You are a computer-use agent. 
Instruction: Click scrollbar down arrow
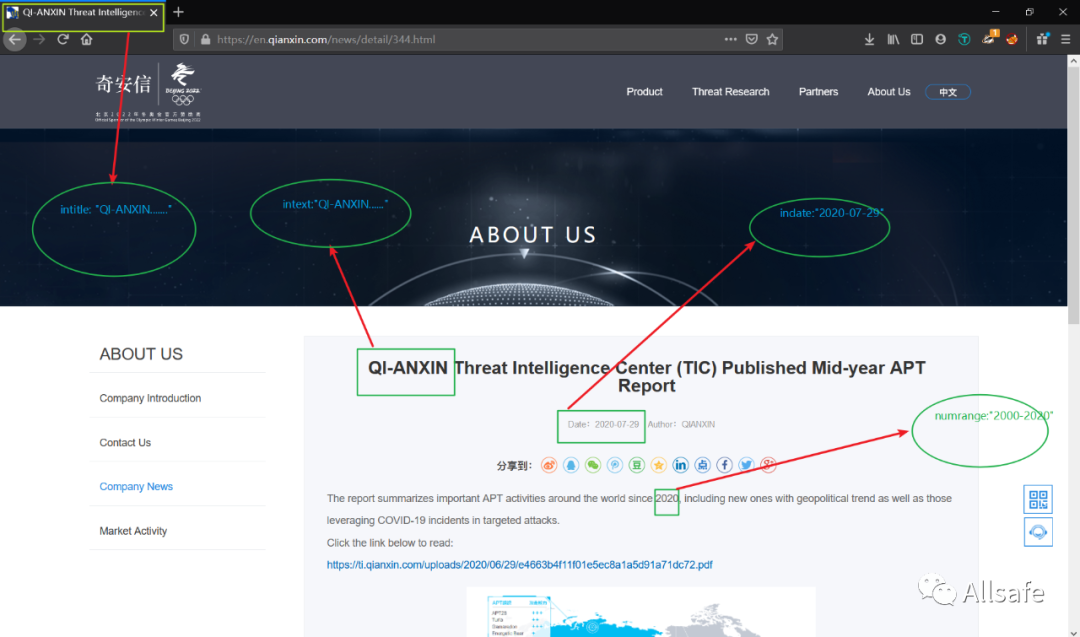(x=1073, y=631)
